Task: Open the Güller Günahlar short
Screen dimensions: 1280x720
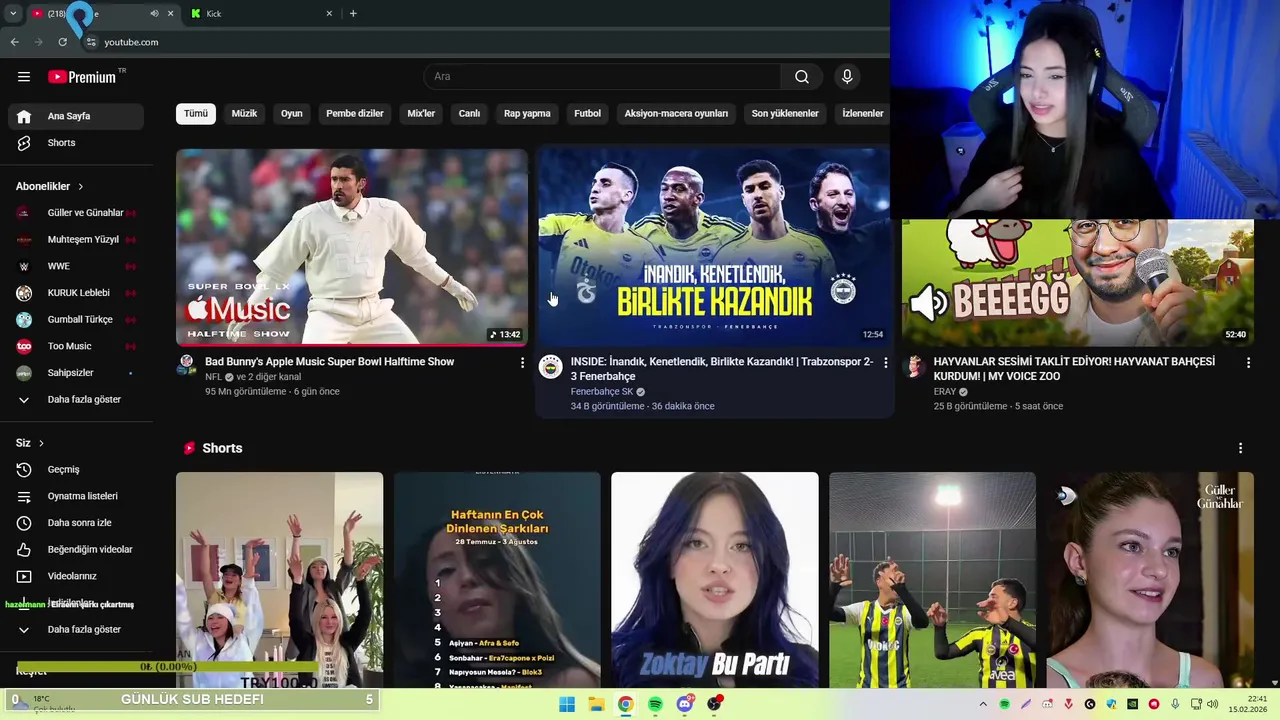Action: pos(1150,580)
